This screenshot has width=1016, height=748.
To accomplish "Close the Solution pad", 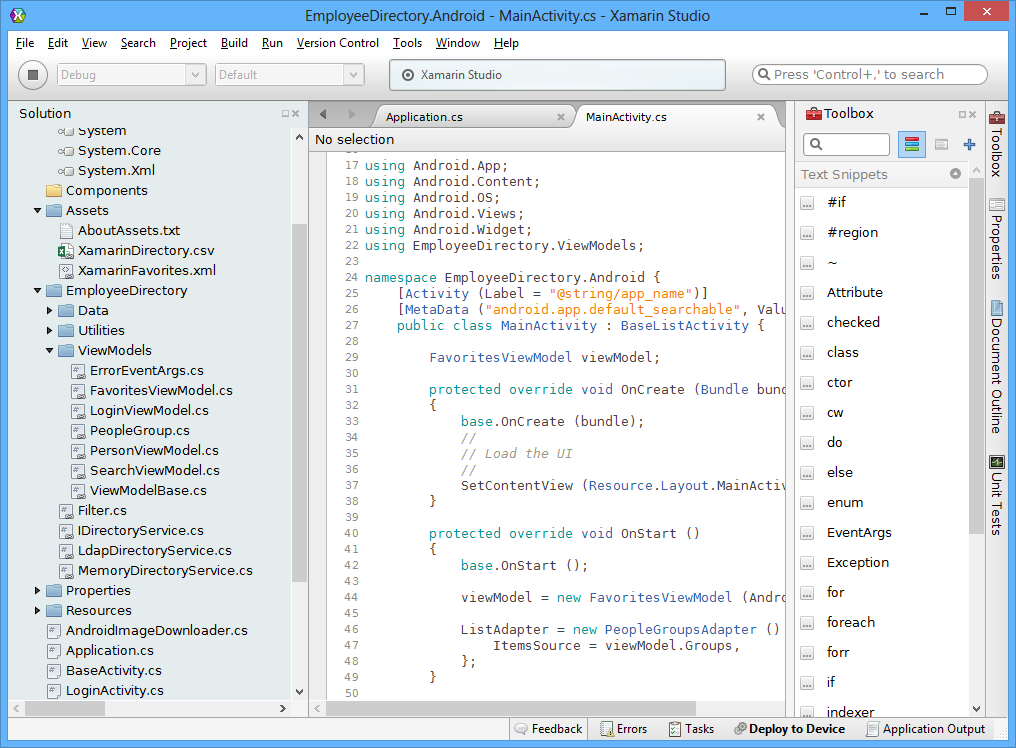I will [295, 113].
